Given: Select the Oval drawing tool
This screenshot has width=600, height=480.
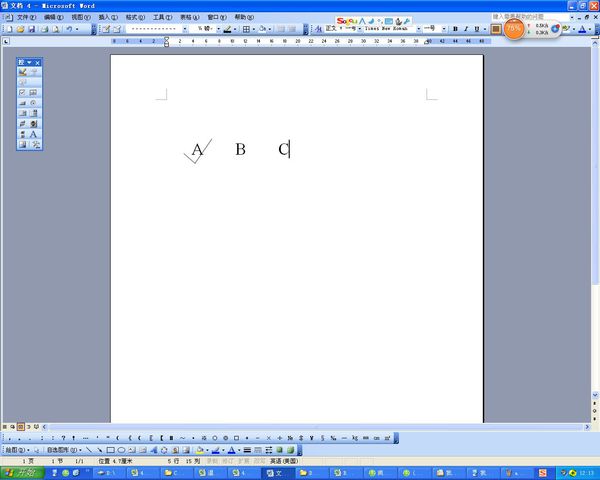Looking at the screenshot, I should click(x=121, y=450).
